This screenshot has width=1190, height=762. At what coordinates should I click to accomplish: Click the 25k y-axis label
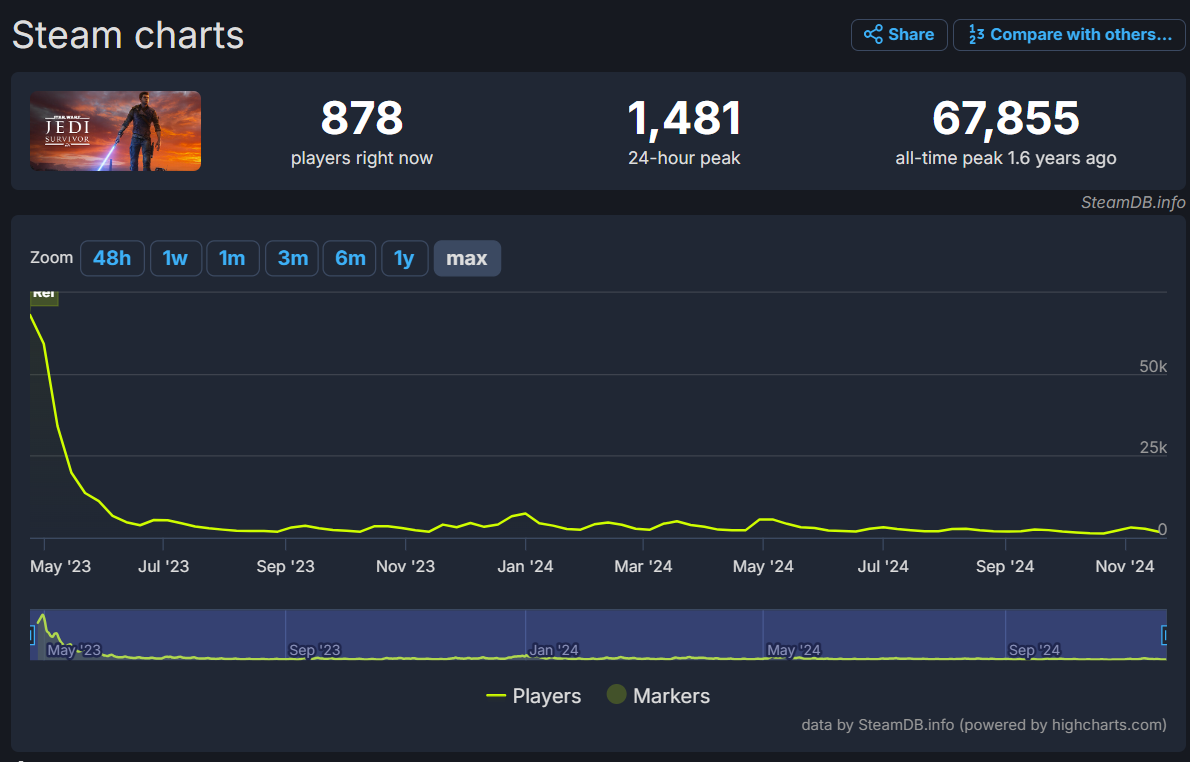tap(1153, 448)
